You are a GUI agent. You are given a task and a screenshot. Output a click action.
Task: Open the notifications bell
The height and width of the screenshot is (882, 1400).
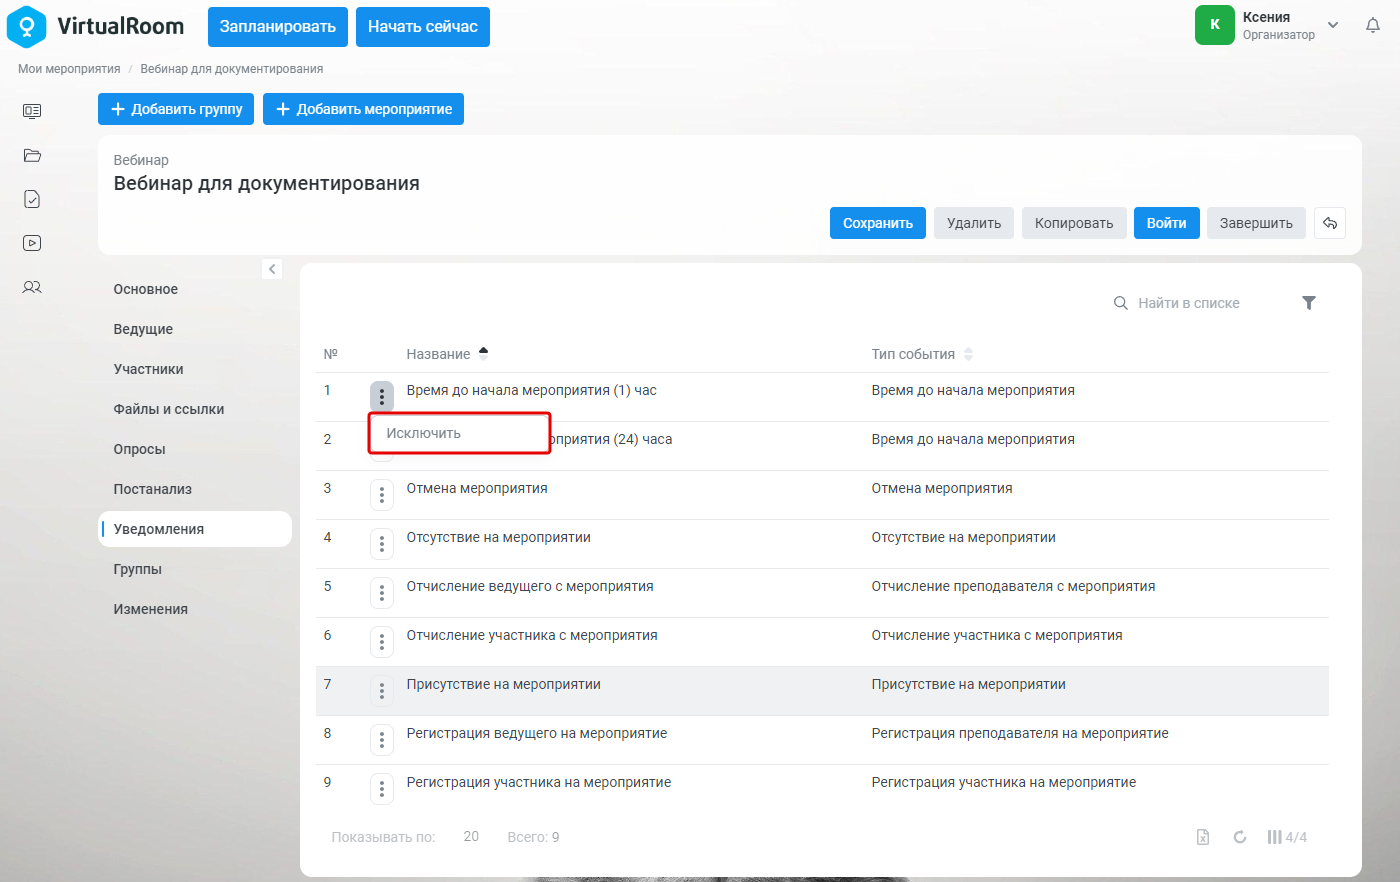[1373, 26]
